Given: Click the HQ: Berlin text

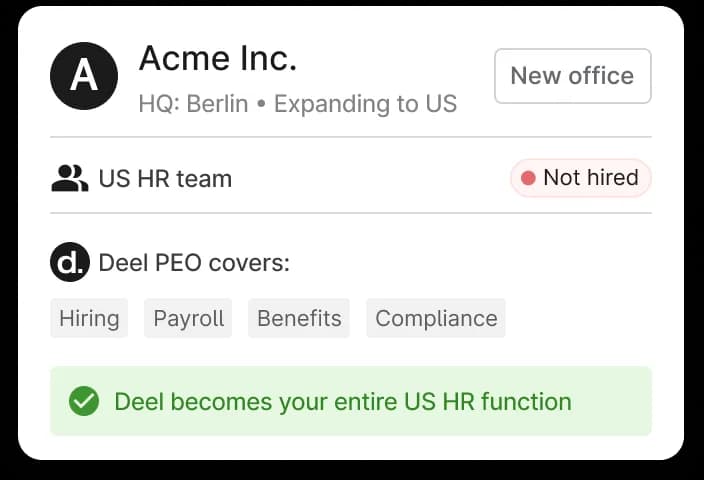Looking at the screenshot, I should tap(194, 104).
